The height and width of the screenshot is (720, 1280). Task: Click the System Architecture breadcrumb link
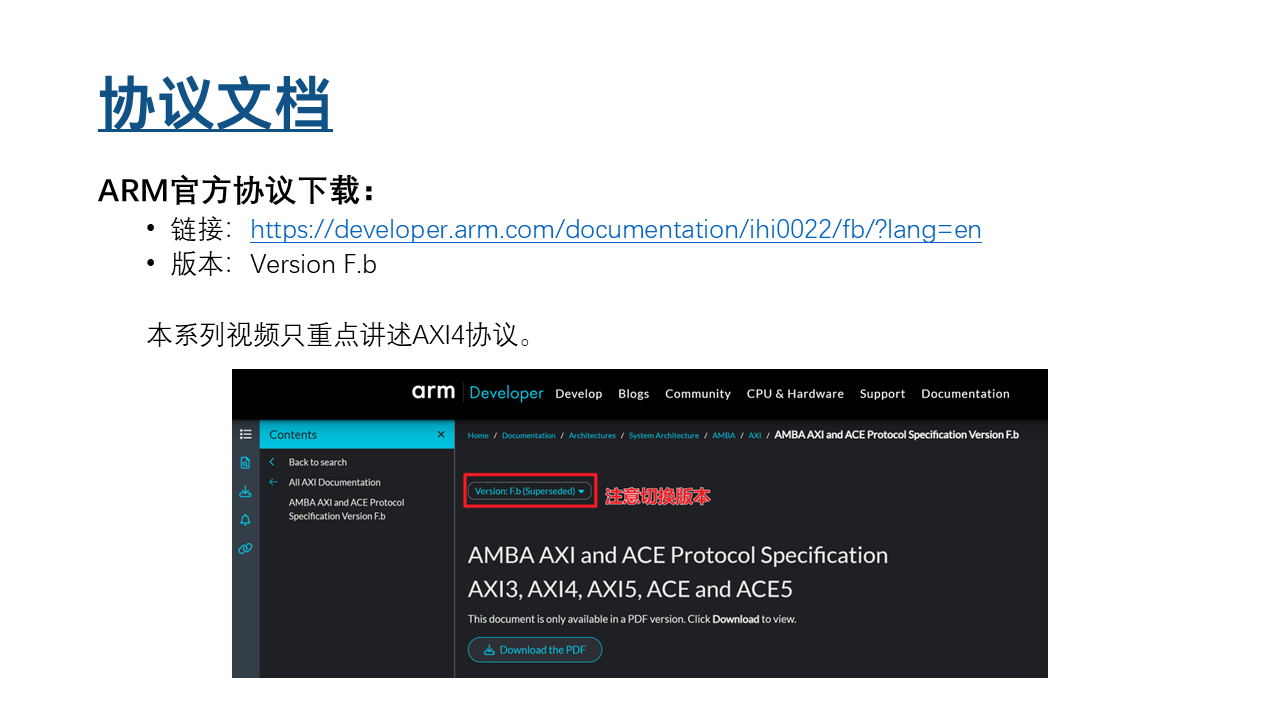(664, 436)
